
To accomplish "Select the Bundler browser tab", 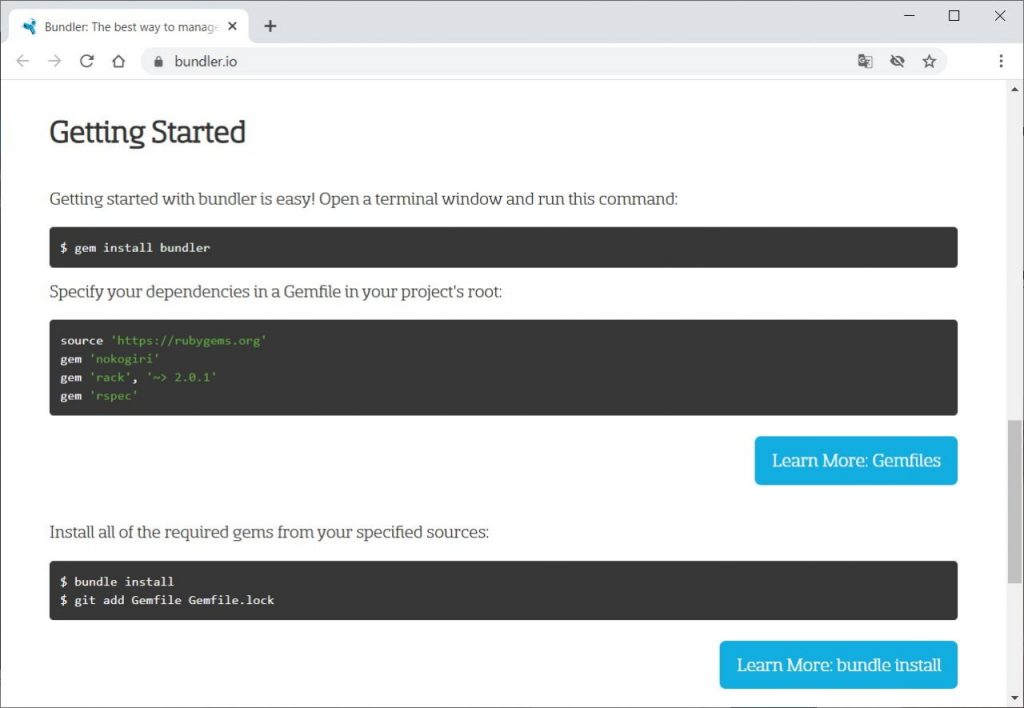I will pyautogui.click(x=130, y=26).
